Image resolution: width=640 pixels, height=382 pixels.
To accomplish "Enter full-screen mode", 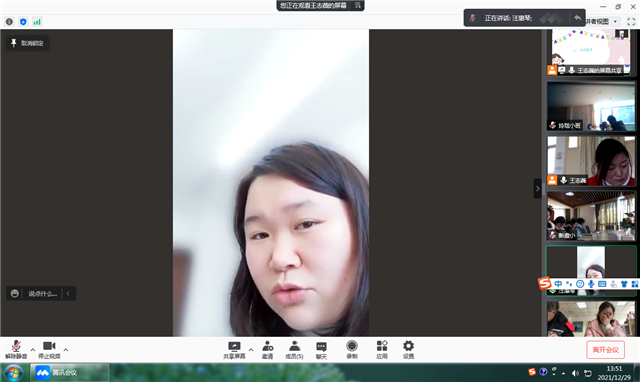I will click(x=631, y=21).
